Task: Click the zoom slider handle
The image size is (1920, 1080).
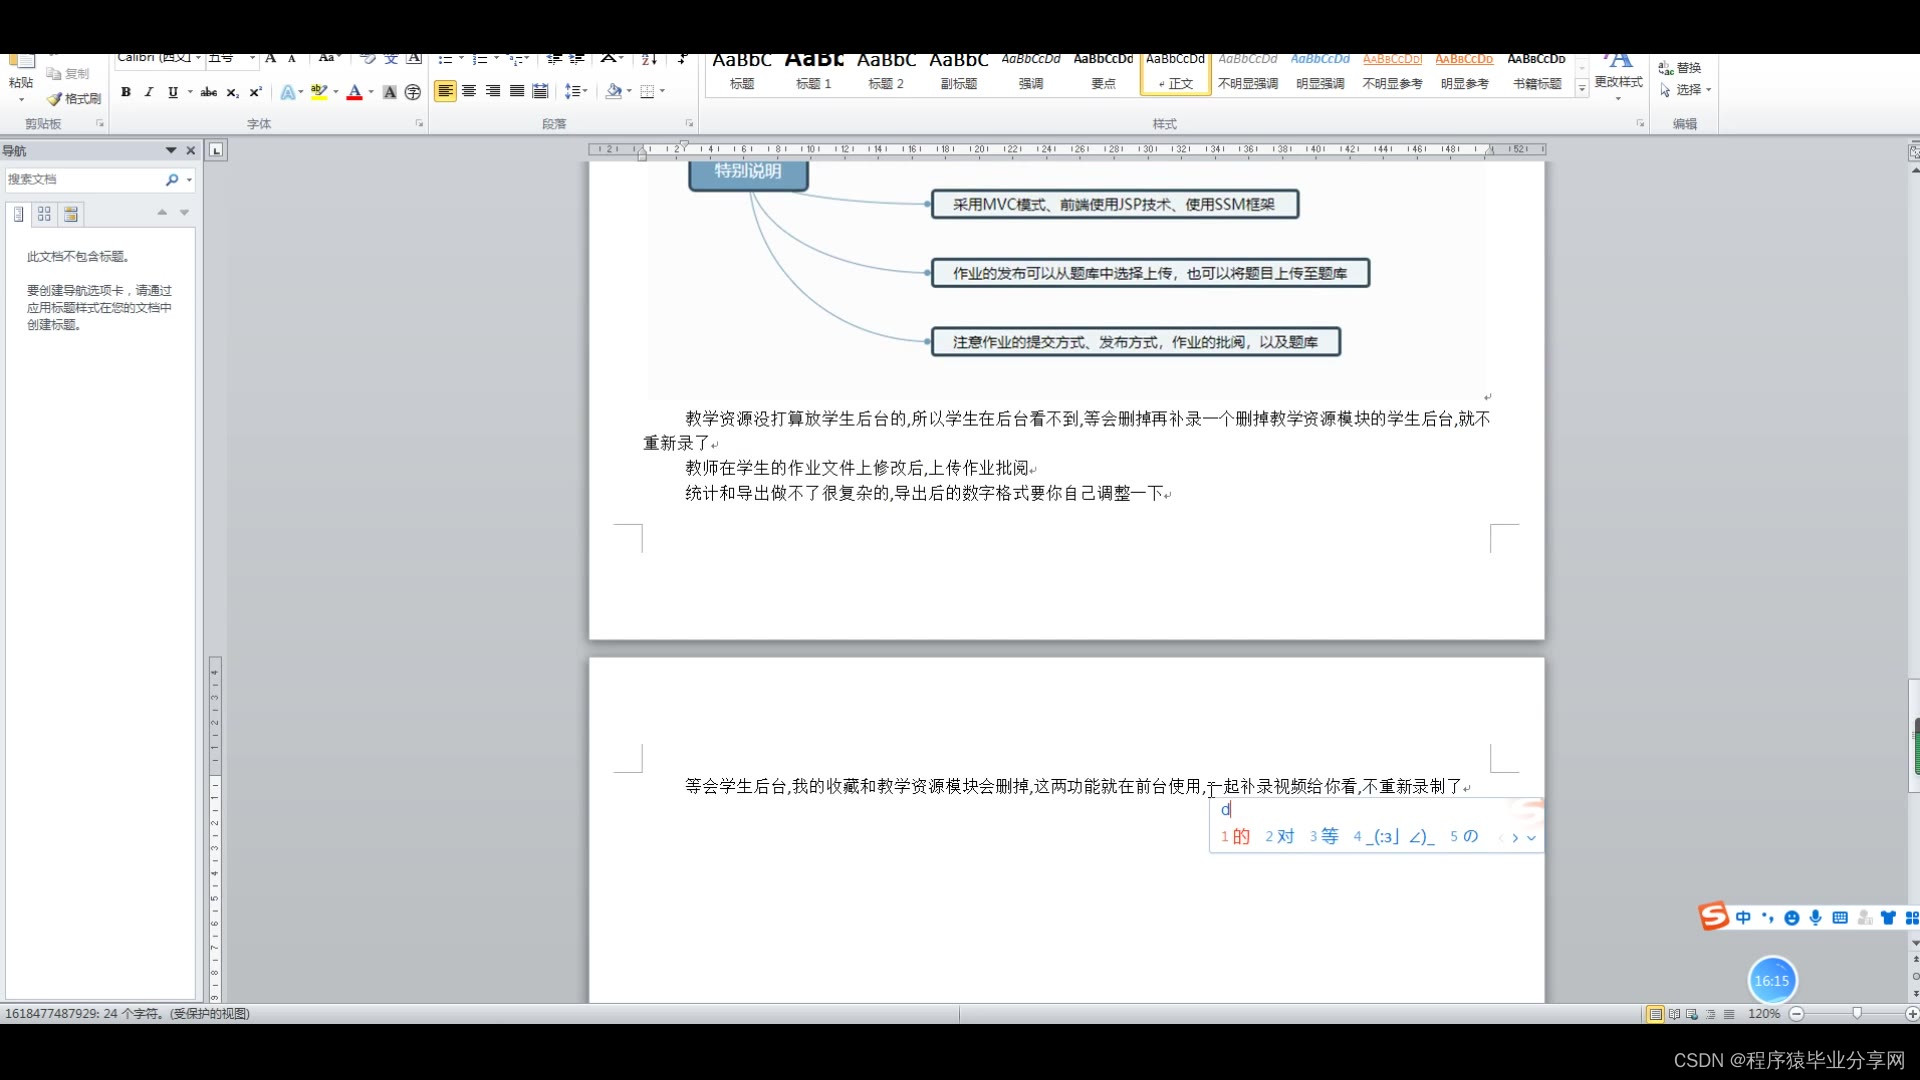Action: (1857, 1014)
